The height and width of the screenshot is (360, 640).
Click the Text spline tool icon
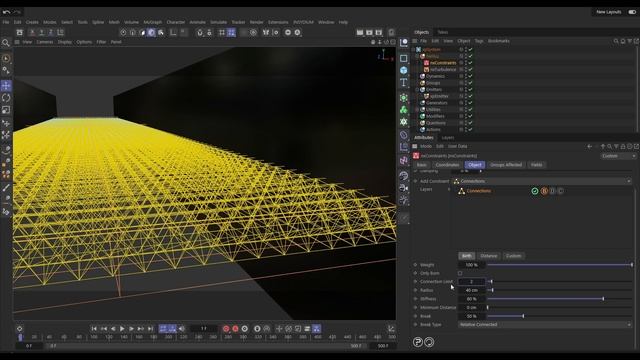[x=404, y=82]
